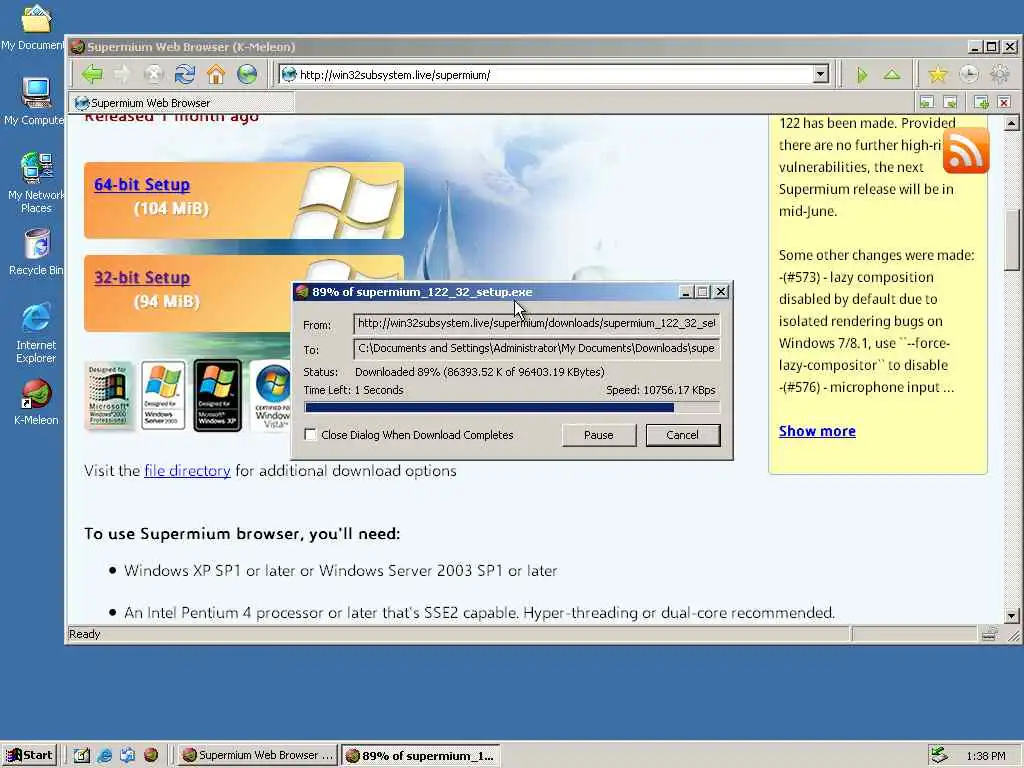Click the download From URL field
This screenshot has width=1024, height=768.
tap(537, 324)
